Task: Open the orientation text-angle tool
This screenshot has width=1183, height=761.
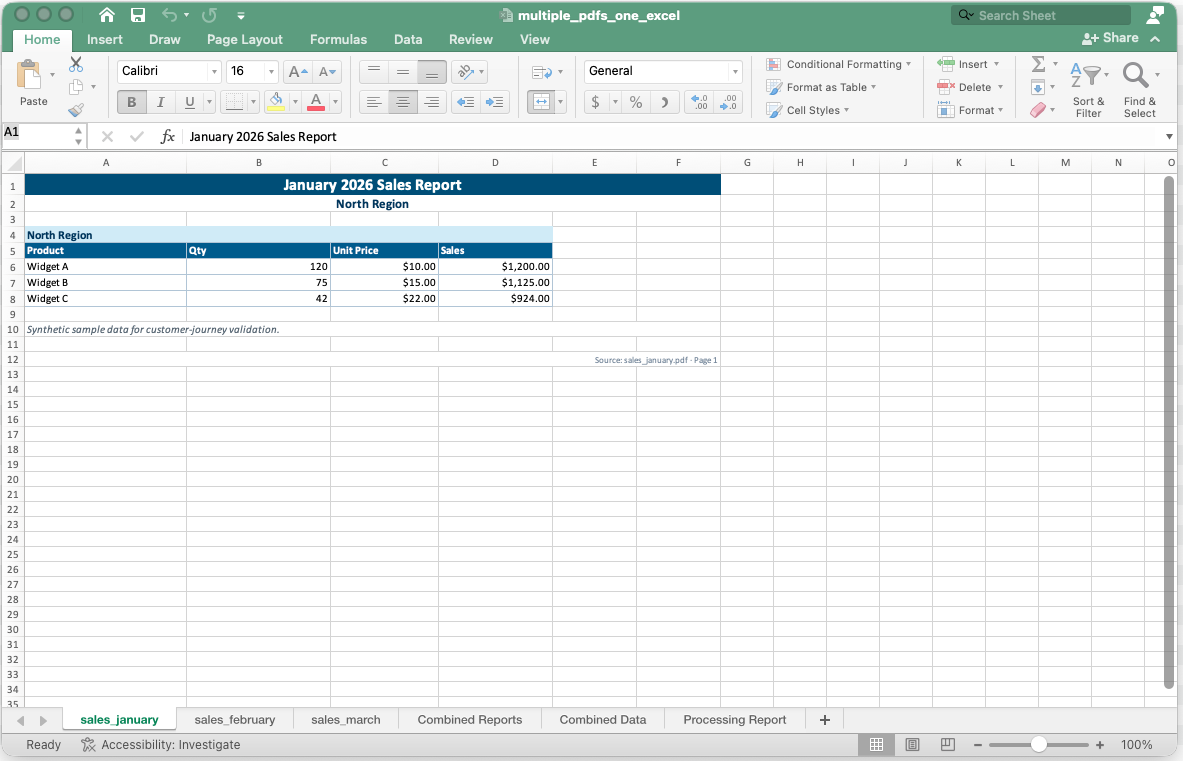Action: pos(466,72)
